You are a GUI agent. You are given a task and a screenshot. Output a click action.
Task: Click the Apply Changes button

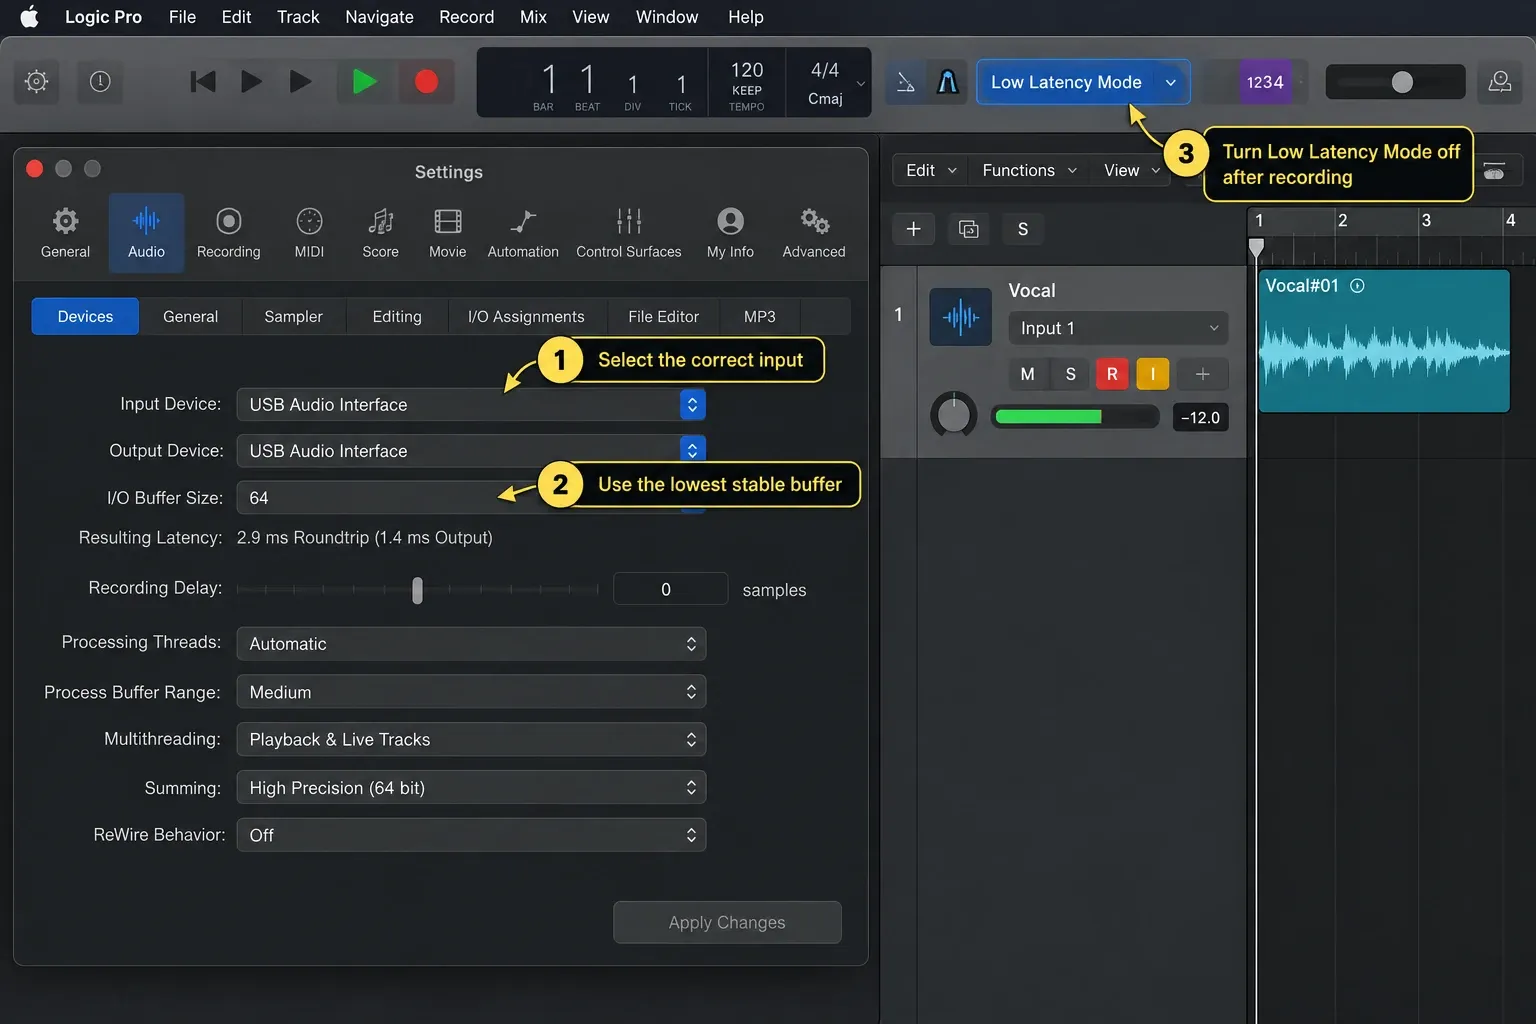coord(727,922)
